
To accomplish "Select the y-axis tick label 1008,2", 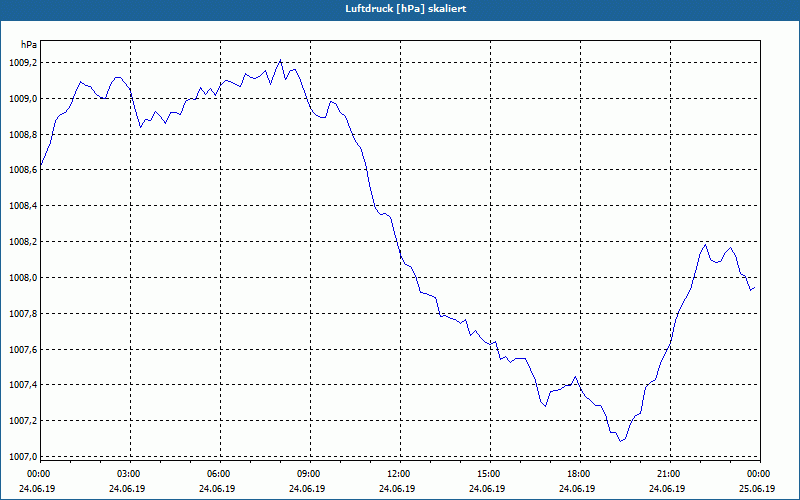I will coord(23,241).
